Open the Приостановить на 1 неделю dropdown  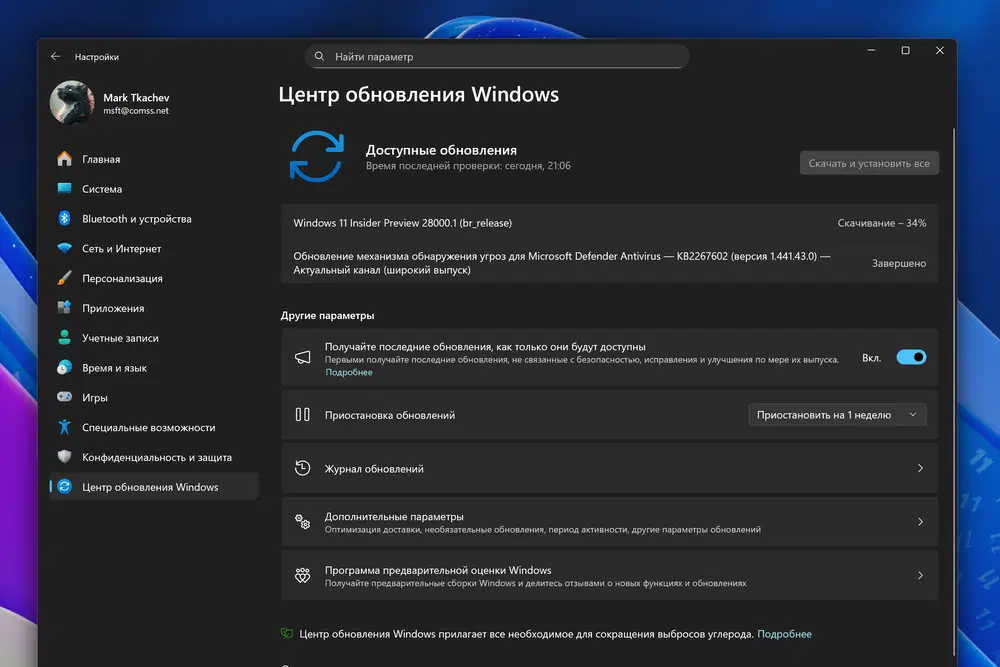point(838,414)
